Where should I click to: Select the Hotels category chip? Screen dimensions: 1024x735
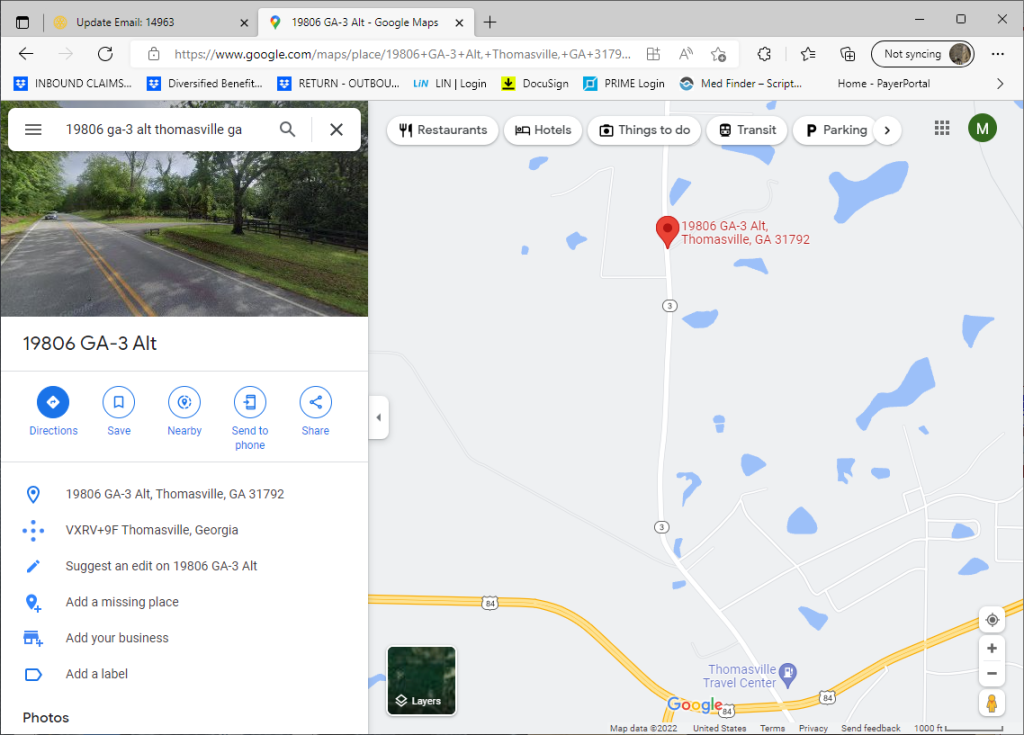pyautogui.click(x=543, y=130)
